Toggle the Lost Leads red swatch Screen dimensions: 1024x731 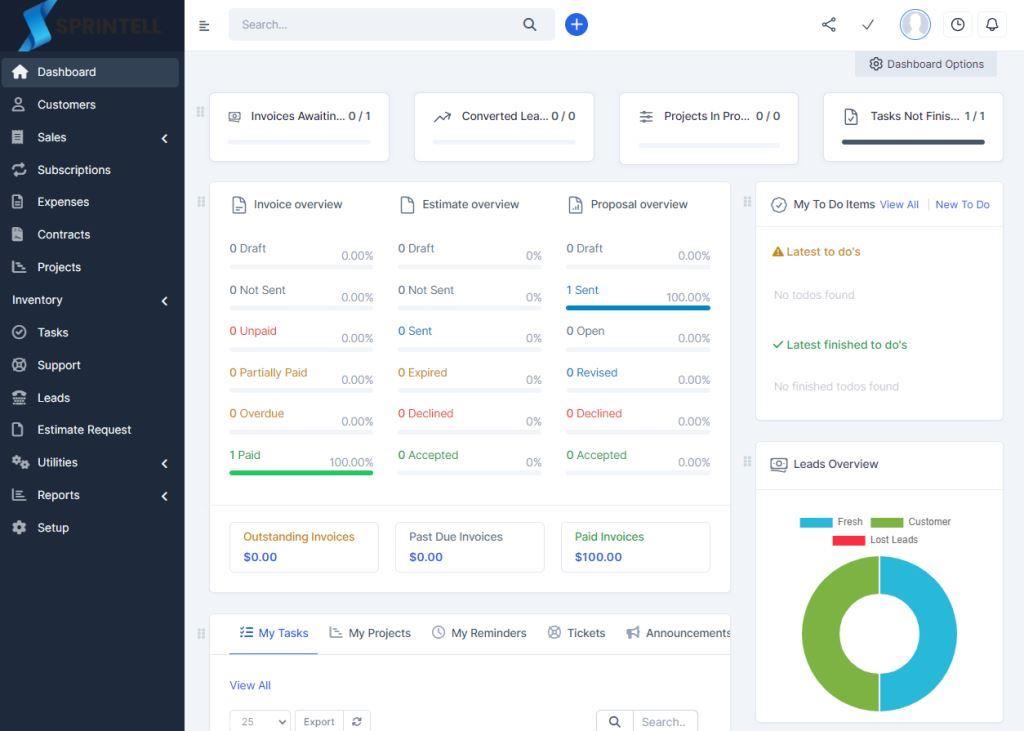[848, 540]
